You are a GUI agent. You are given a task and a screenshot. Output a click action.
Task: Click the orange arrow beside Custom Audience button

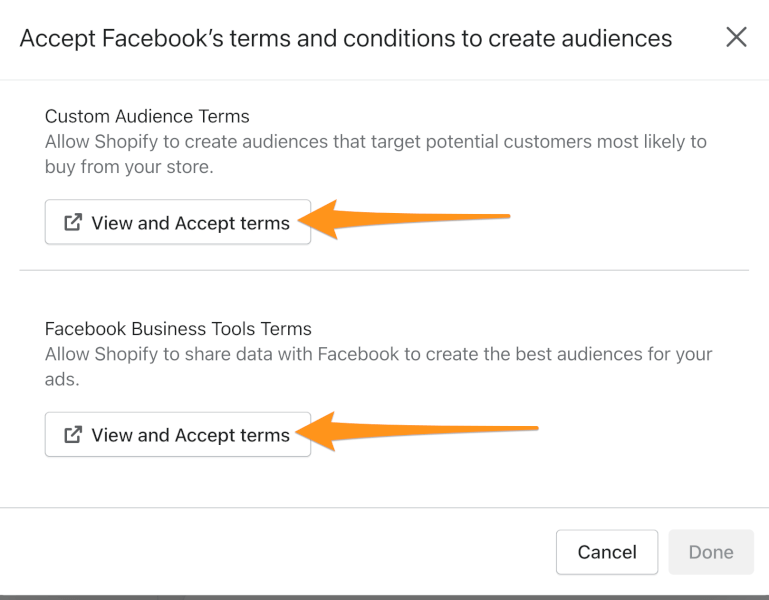point(404,219)
